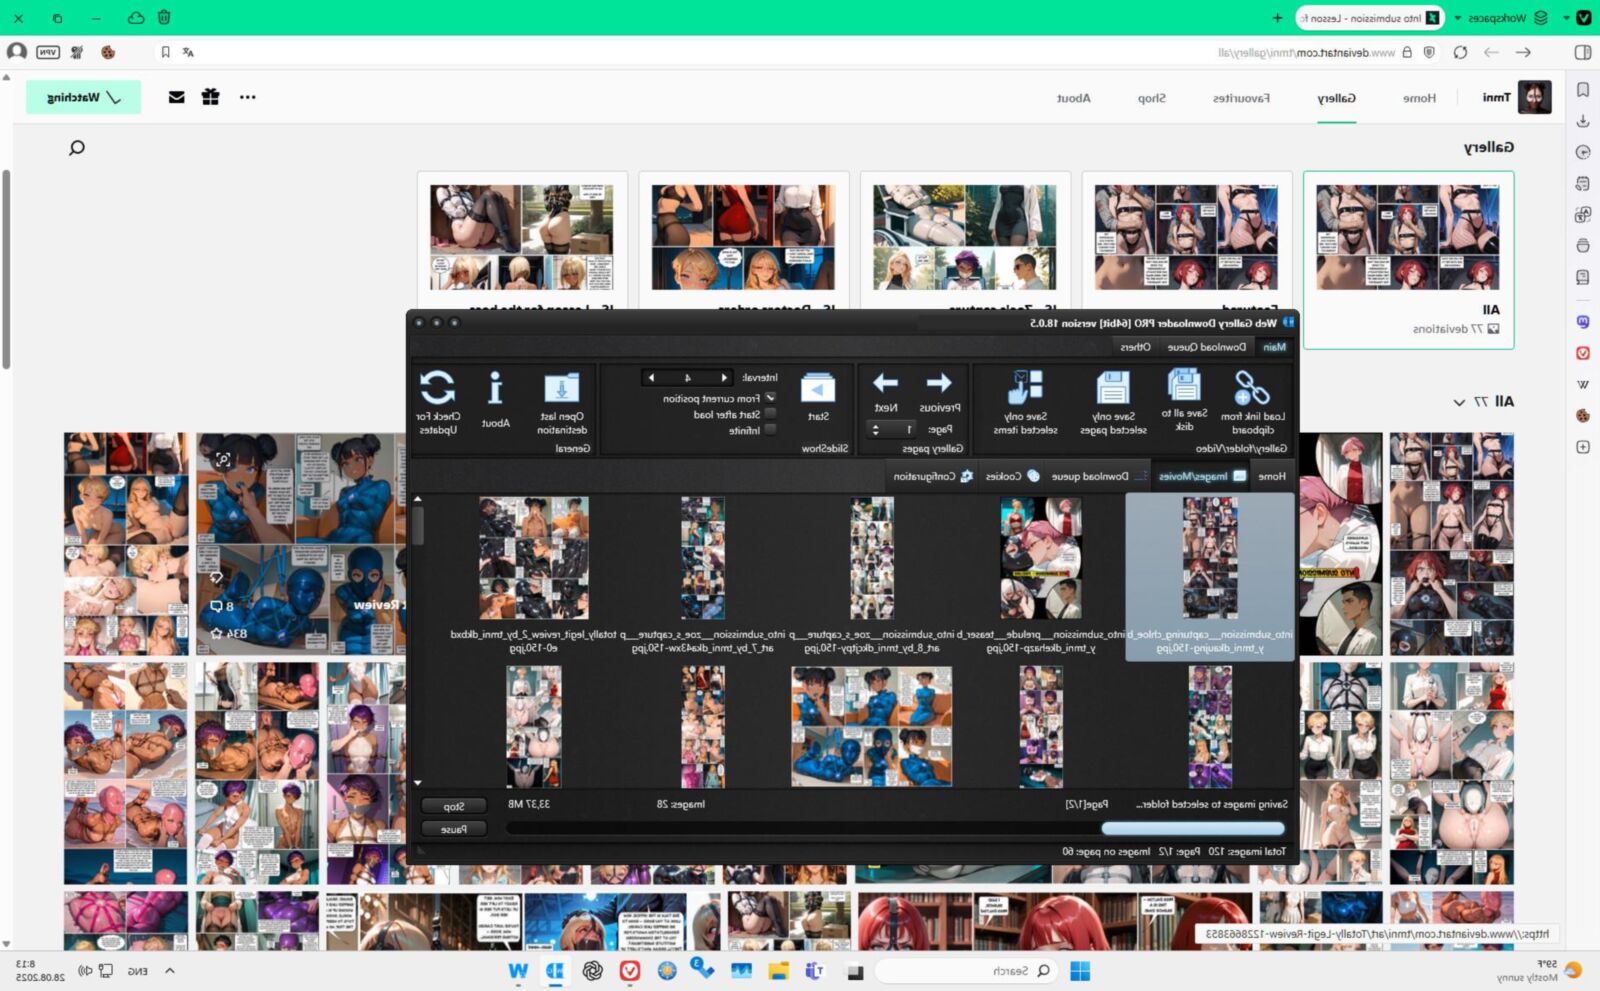Open the profile Home link
Screen dimensions: 1600x991
coord(1419,98)
